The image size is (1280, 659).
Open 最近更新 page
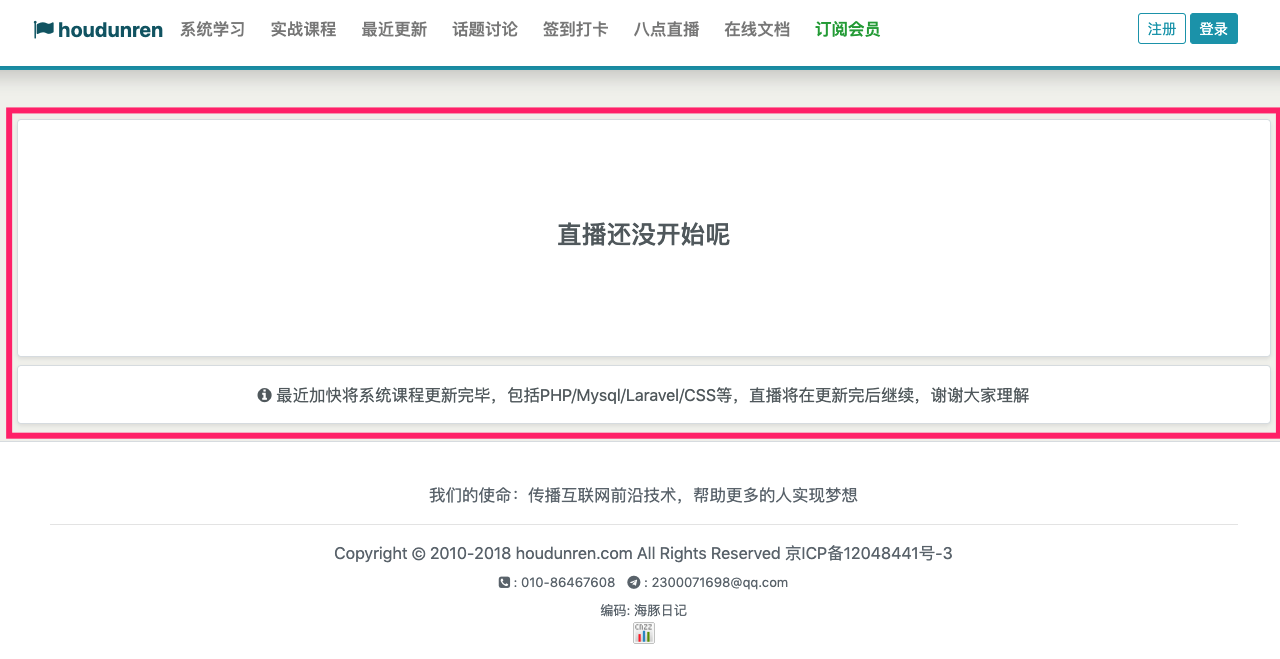coord(394,29)
